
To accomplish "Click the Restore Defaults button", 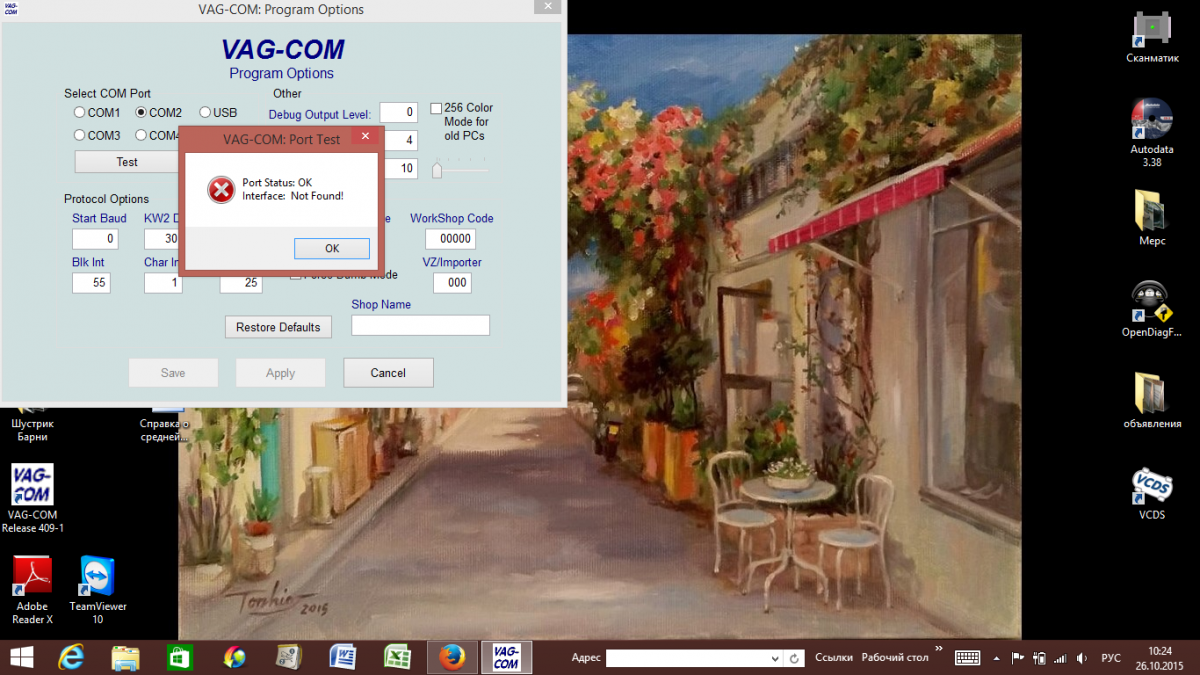I will 278,327.
